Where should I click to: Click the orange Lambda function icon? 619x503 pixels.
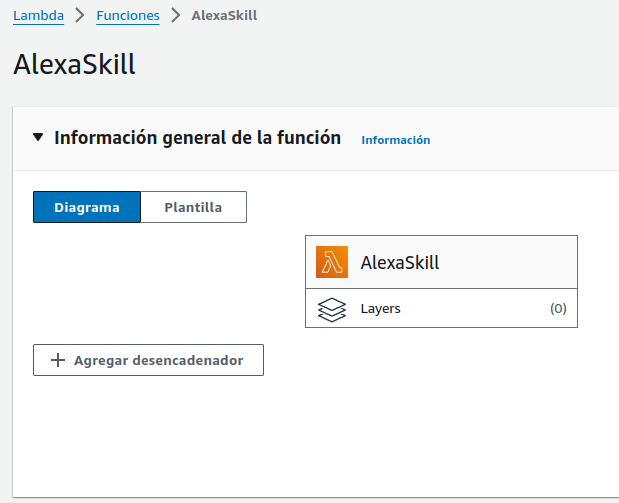pyautogui.click(x=332, y=262)
